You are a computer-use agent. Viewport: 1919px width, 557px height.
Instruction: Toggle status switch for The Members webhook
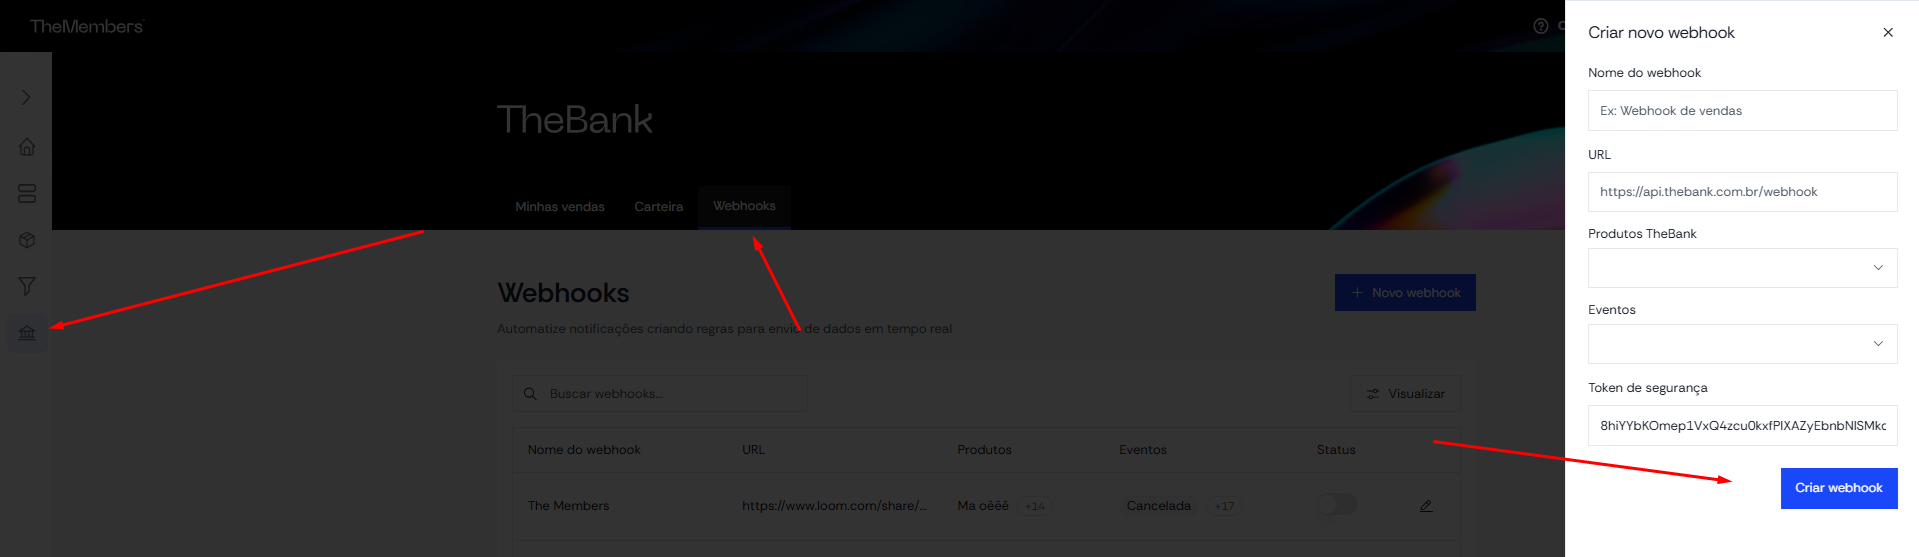(x=1336, y=504)
